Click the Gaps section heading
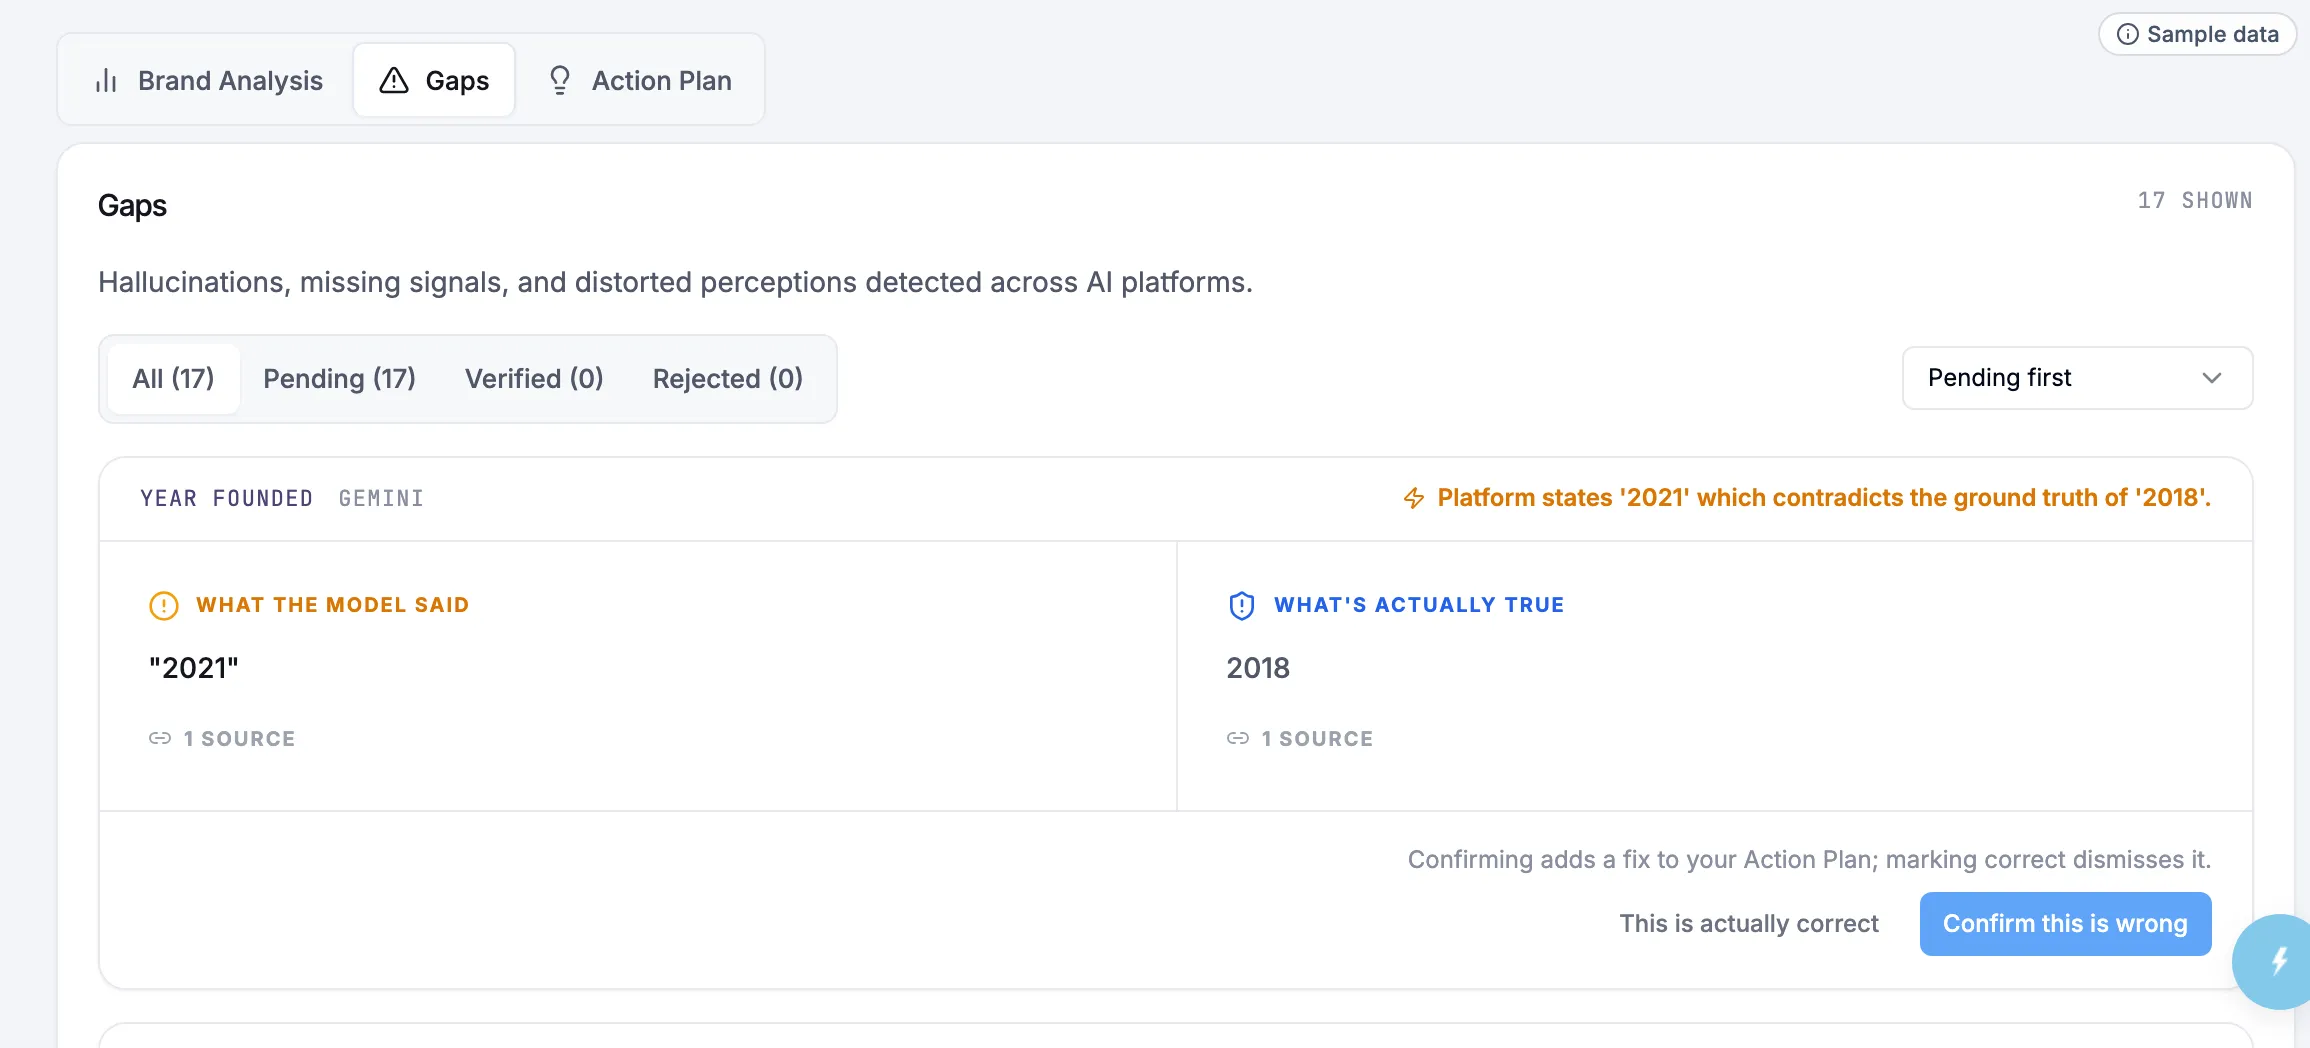This screenshot has height=1048, width=2310. coord(132,206)
